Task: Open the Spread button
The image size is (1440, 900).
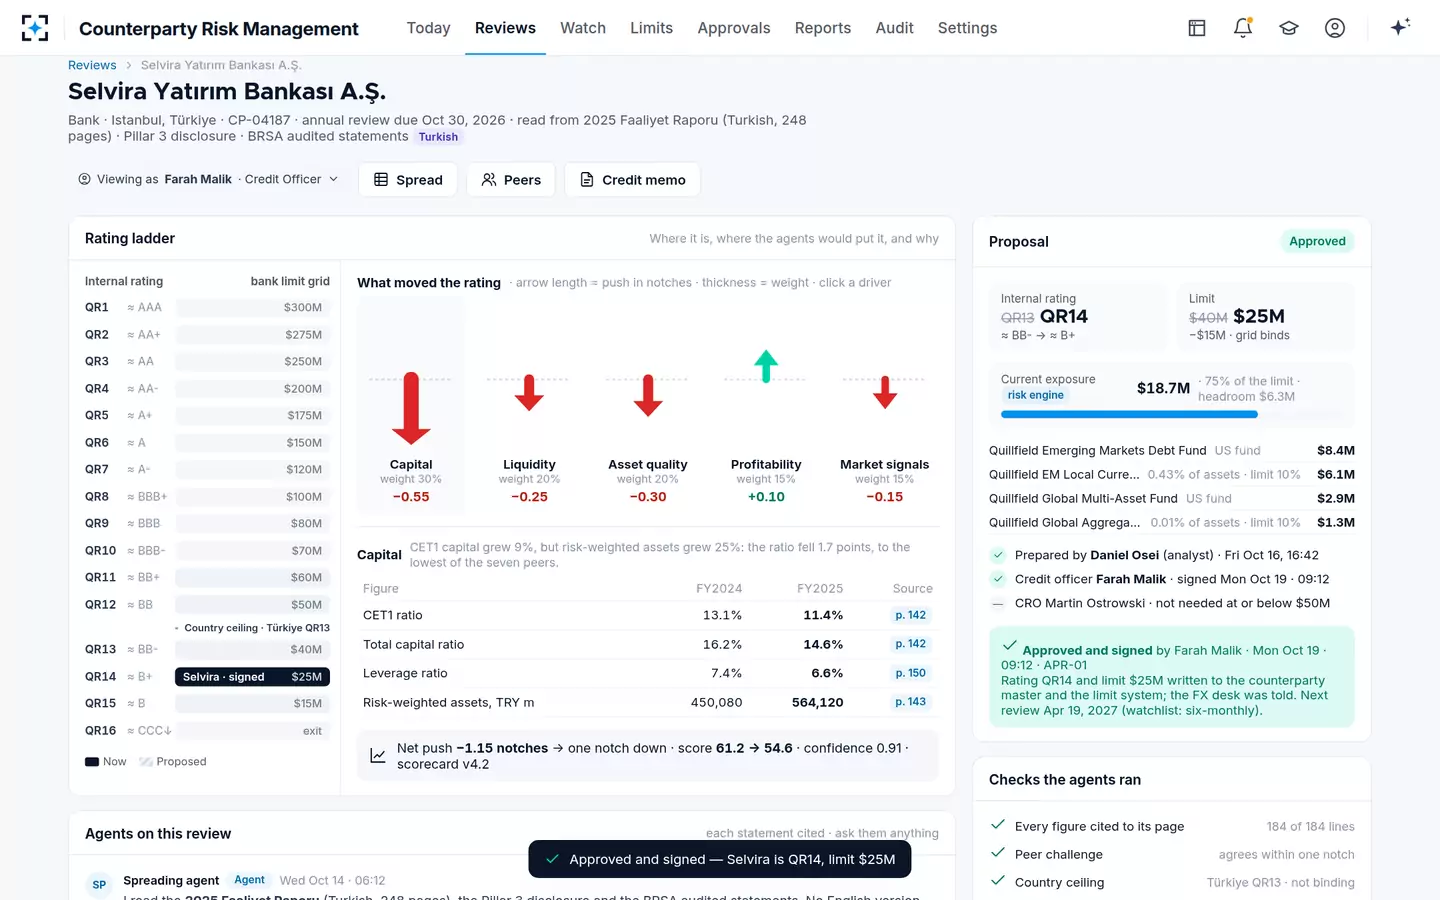Action: click(408, 180)
